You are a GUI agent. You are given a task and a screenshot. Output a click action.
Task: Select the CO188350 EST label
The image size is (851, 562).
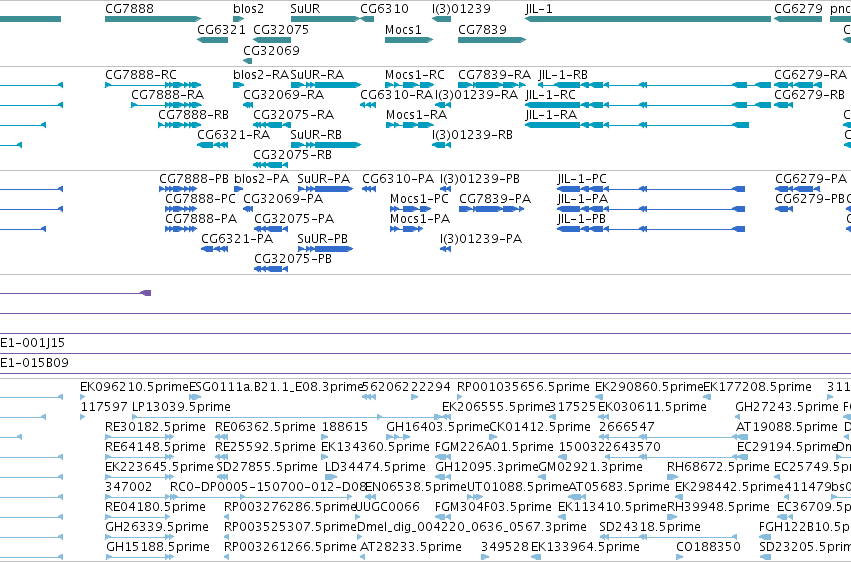(x=708, y=547)
